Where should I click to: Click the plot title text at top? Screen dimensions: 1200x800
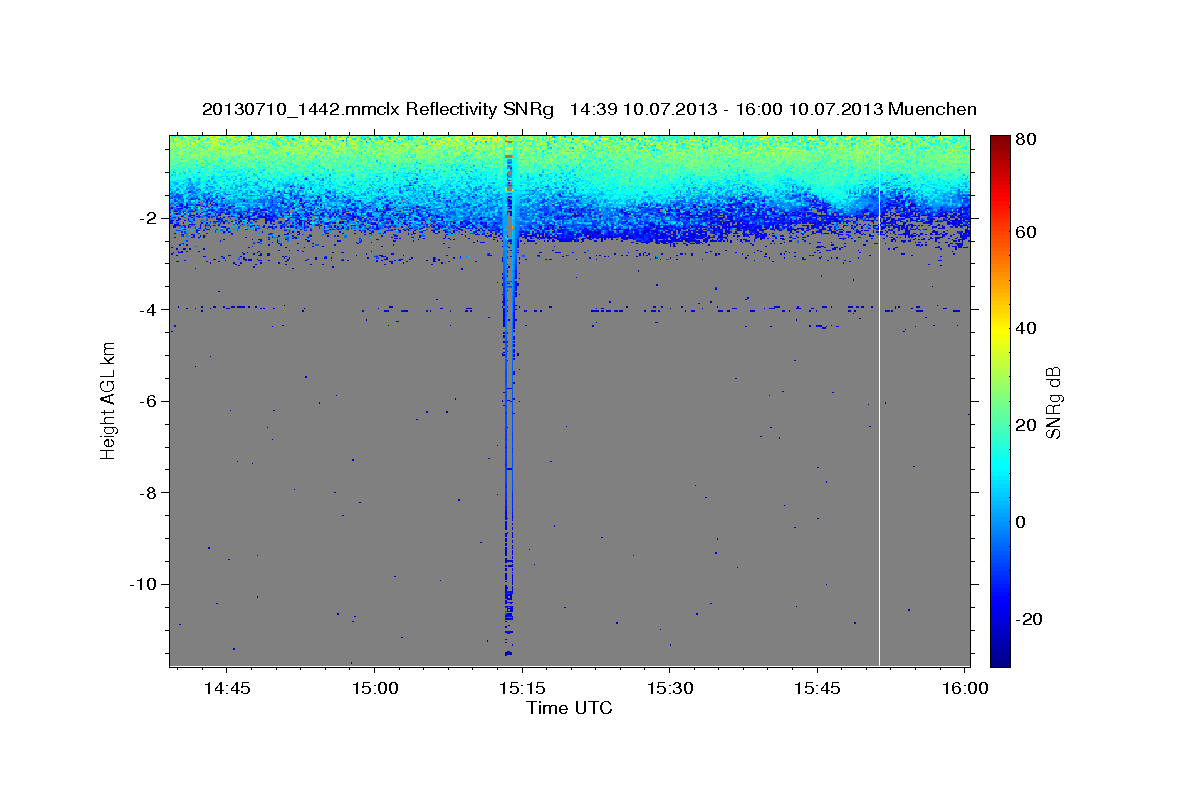[x=589, y=110]
